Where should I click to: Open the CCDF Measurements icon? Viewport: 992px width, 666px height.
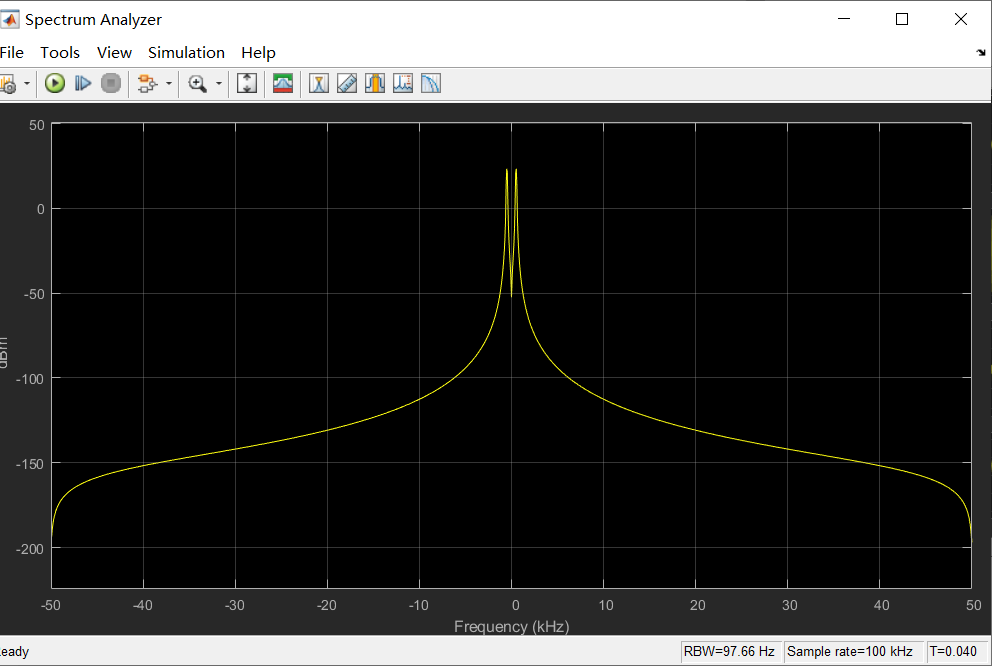click(x=430, y=83)
